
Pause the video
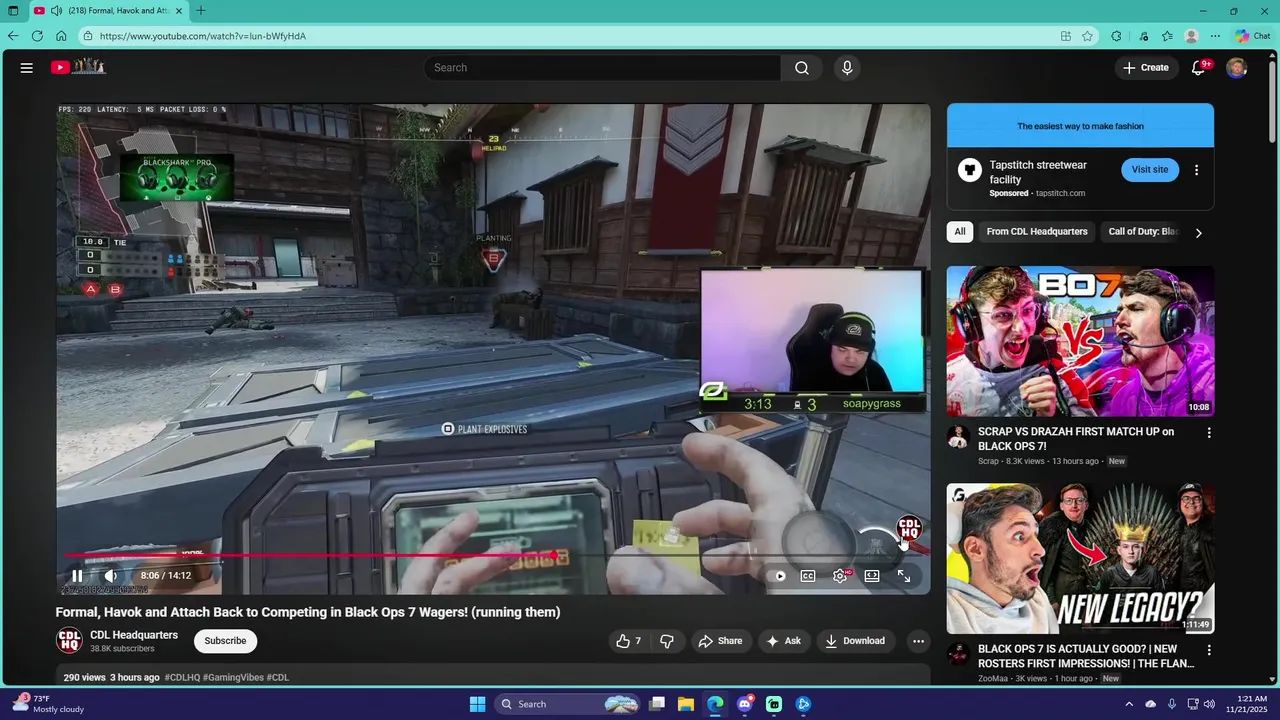pos(77,576)
